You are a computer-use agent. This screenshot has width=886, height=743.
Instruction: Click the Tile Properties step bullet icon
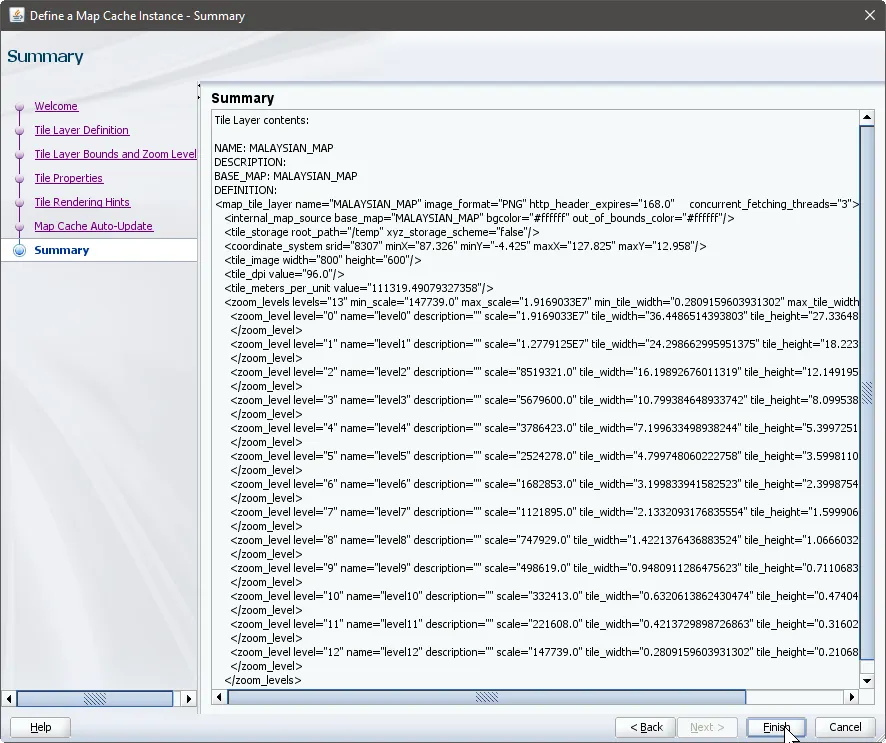(19, 178)
